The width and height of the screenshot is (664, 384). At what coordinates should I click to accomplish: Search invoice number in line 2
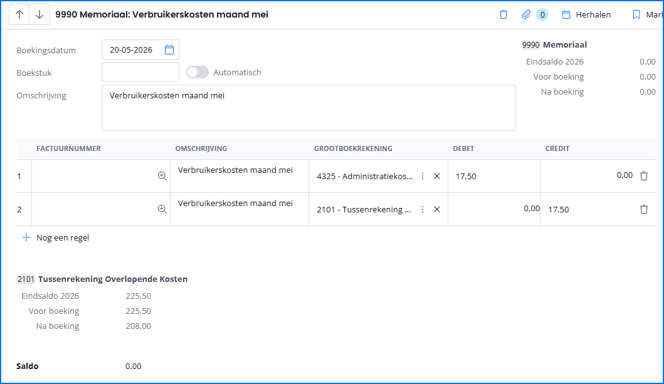(x=162, y=209)
